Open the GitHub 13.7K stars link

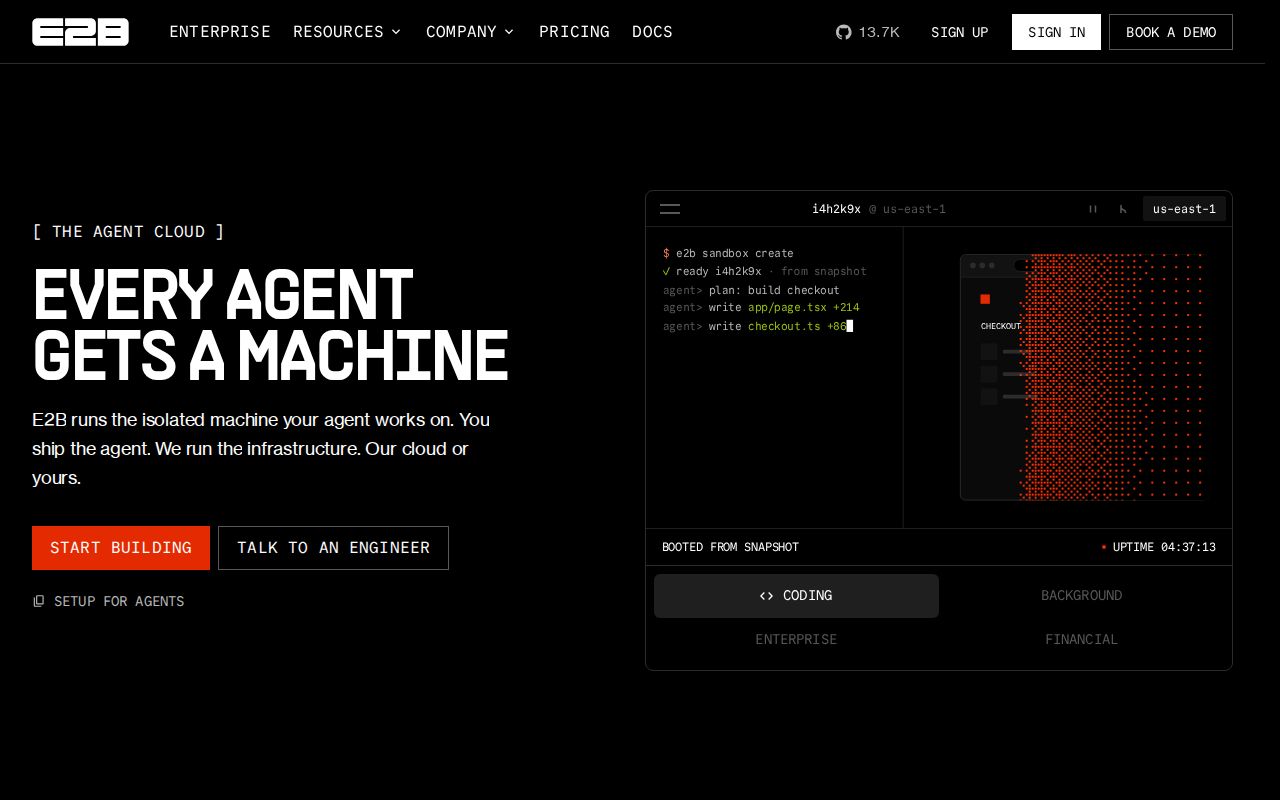coord(868,32)
